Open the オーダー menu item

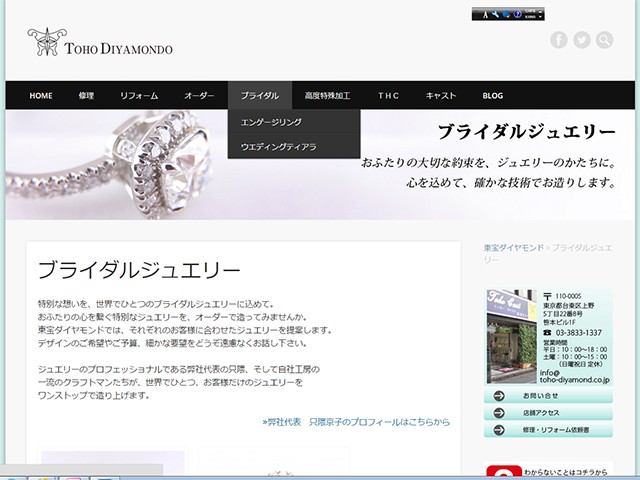point(199,96)
